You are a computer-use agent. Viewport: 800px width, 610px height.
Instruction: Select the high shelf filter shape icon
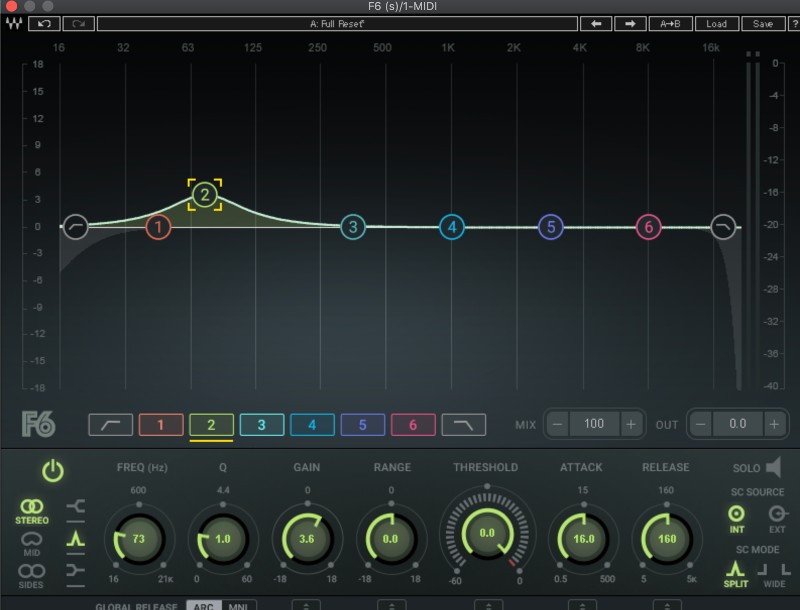coord(74,505)
